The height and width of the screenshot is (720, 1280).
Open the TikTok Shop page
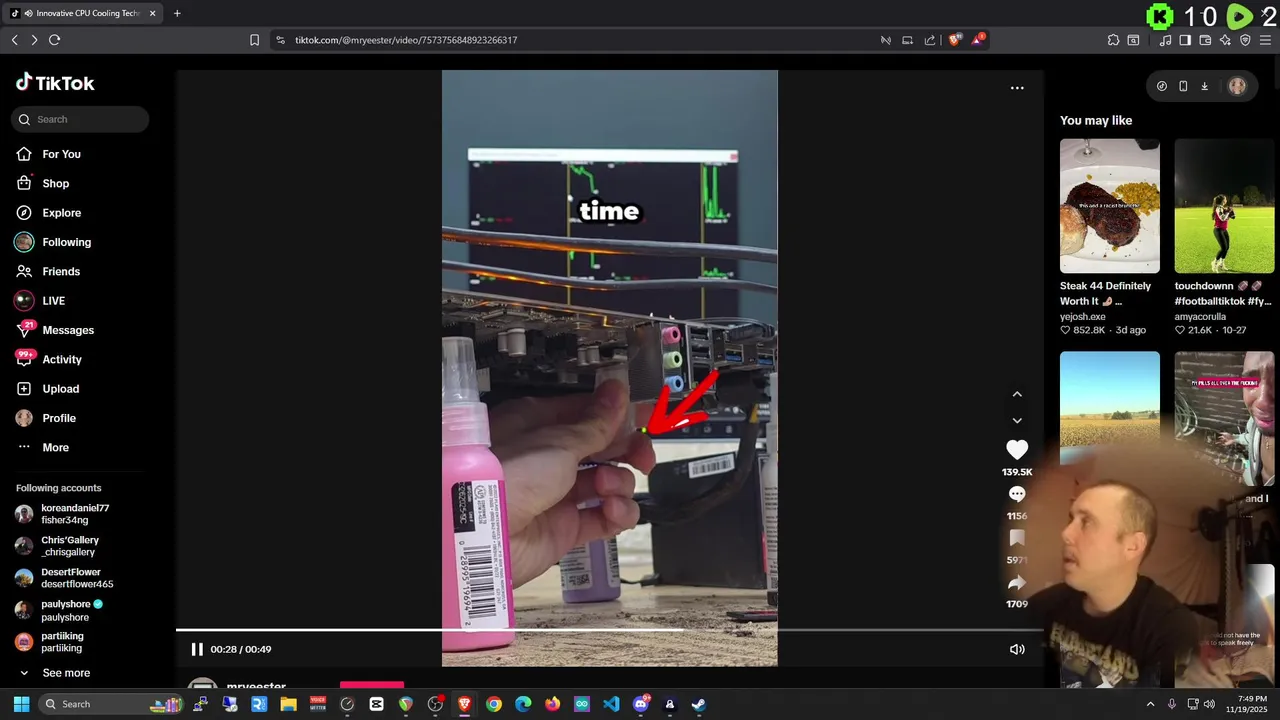point(55,183)
